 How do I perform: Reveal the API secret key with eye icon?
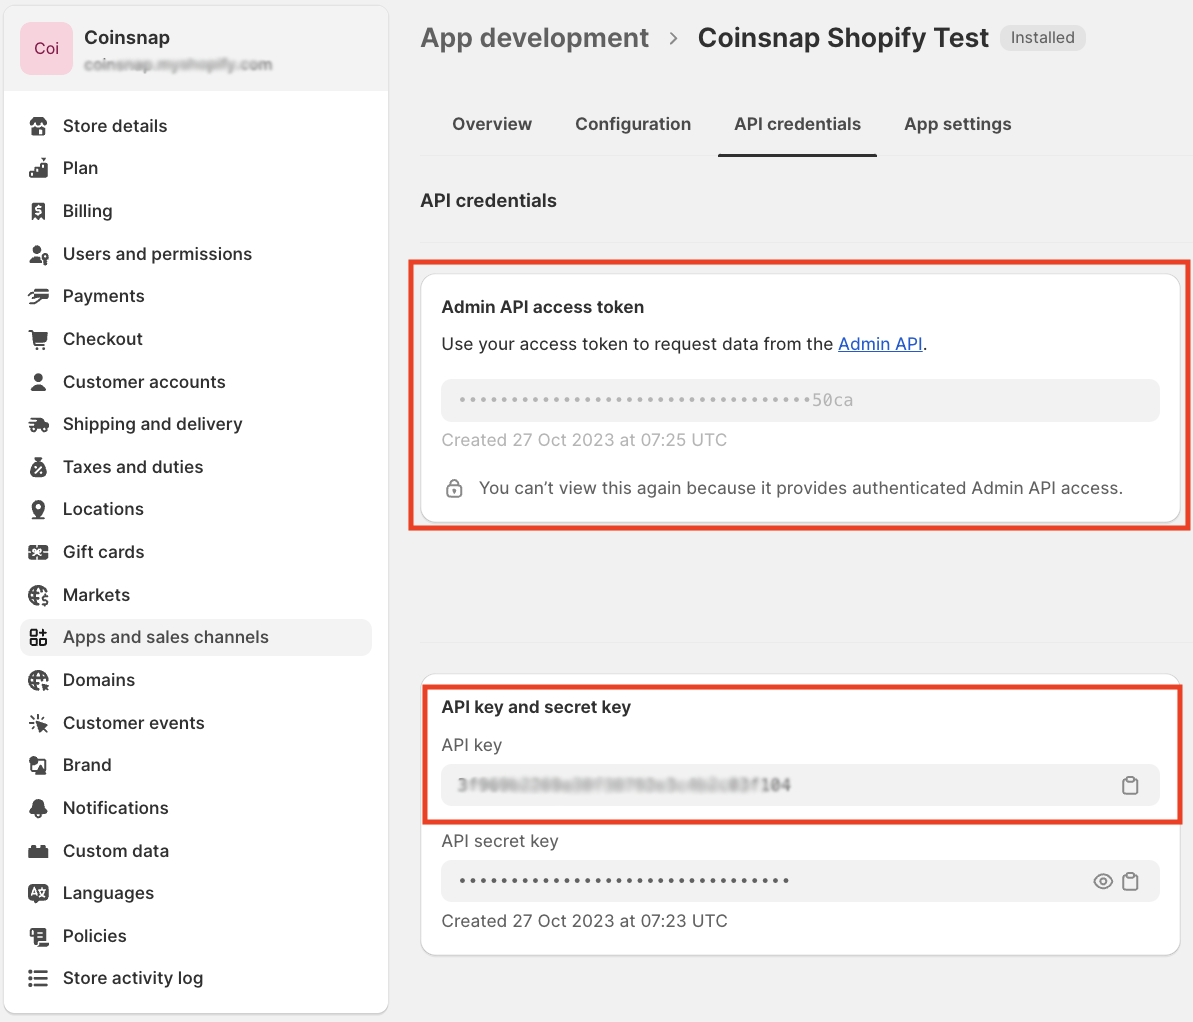(x=1103, y=881)
